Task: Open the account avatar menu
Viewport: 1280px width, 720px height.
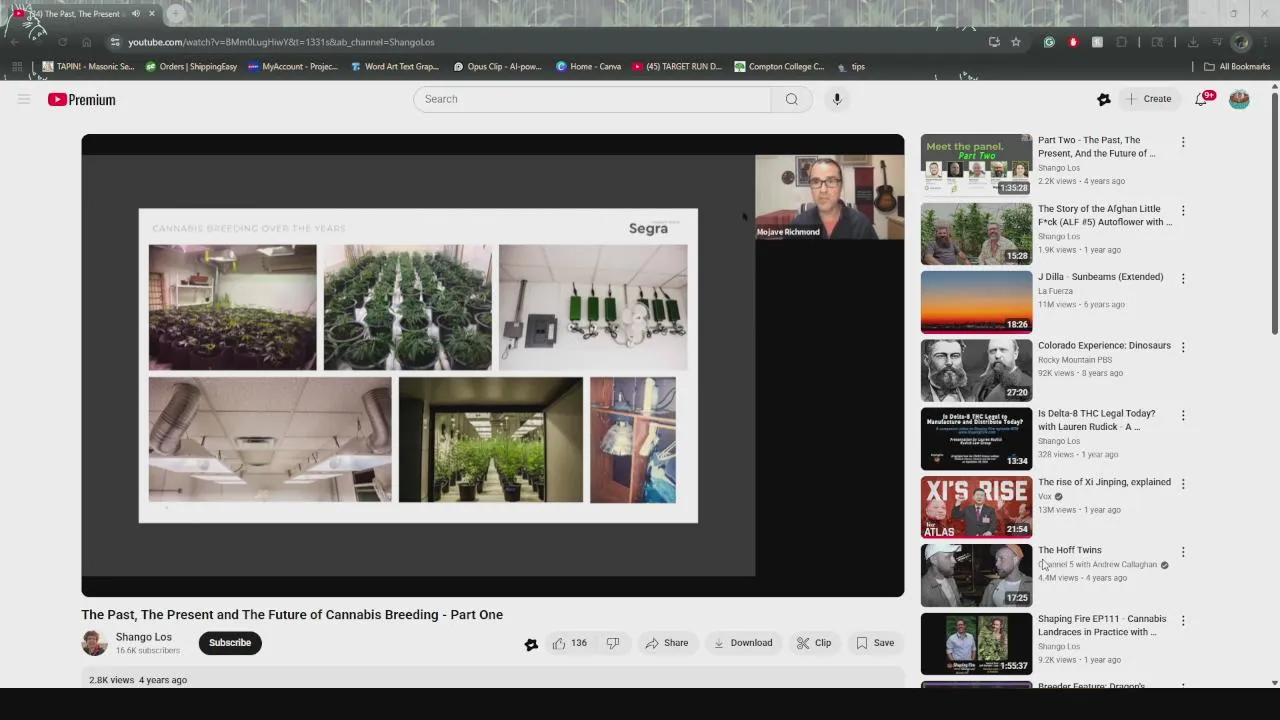Action: coord(1239,99)
